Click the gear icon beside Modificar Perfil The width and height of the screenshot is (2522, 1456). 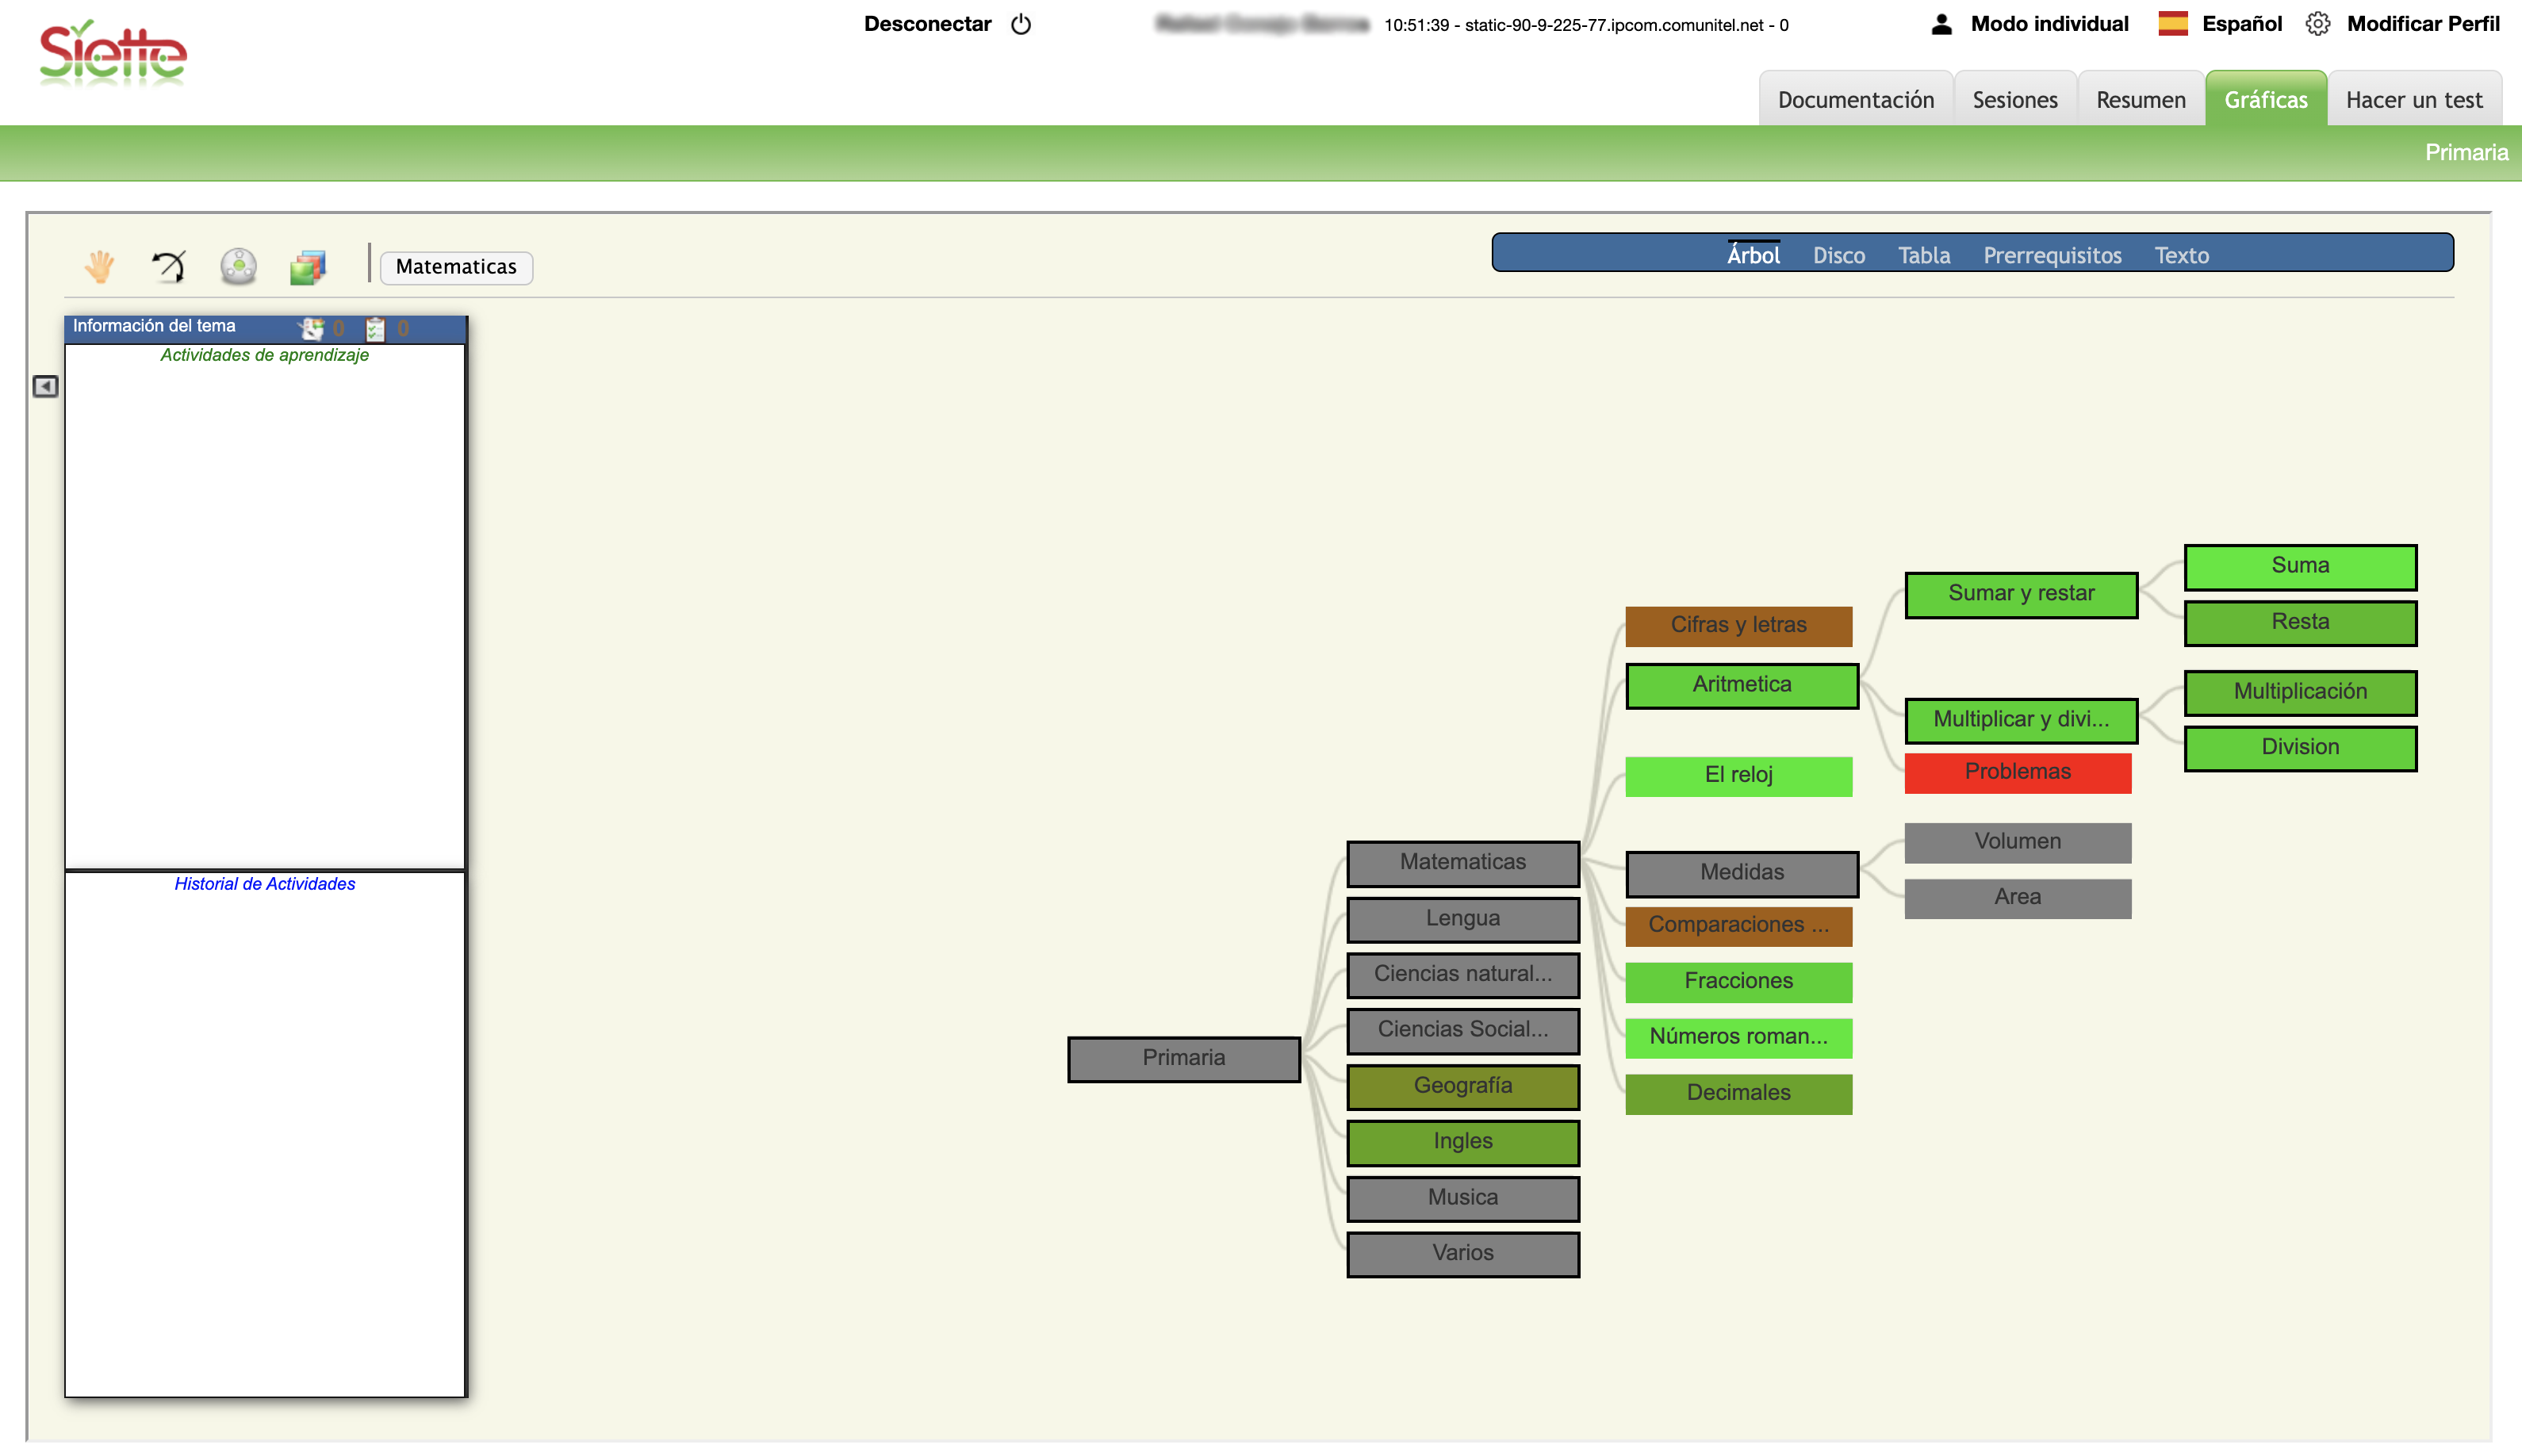(2317, 24)
